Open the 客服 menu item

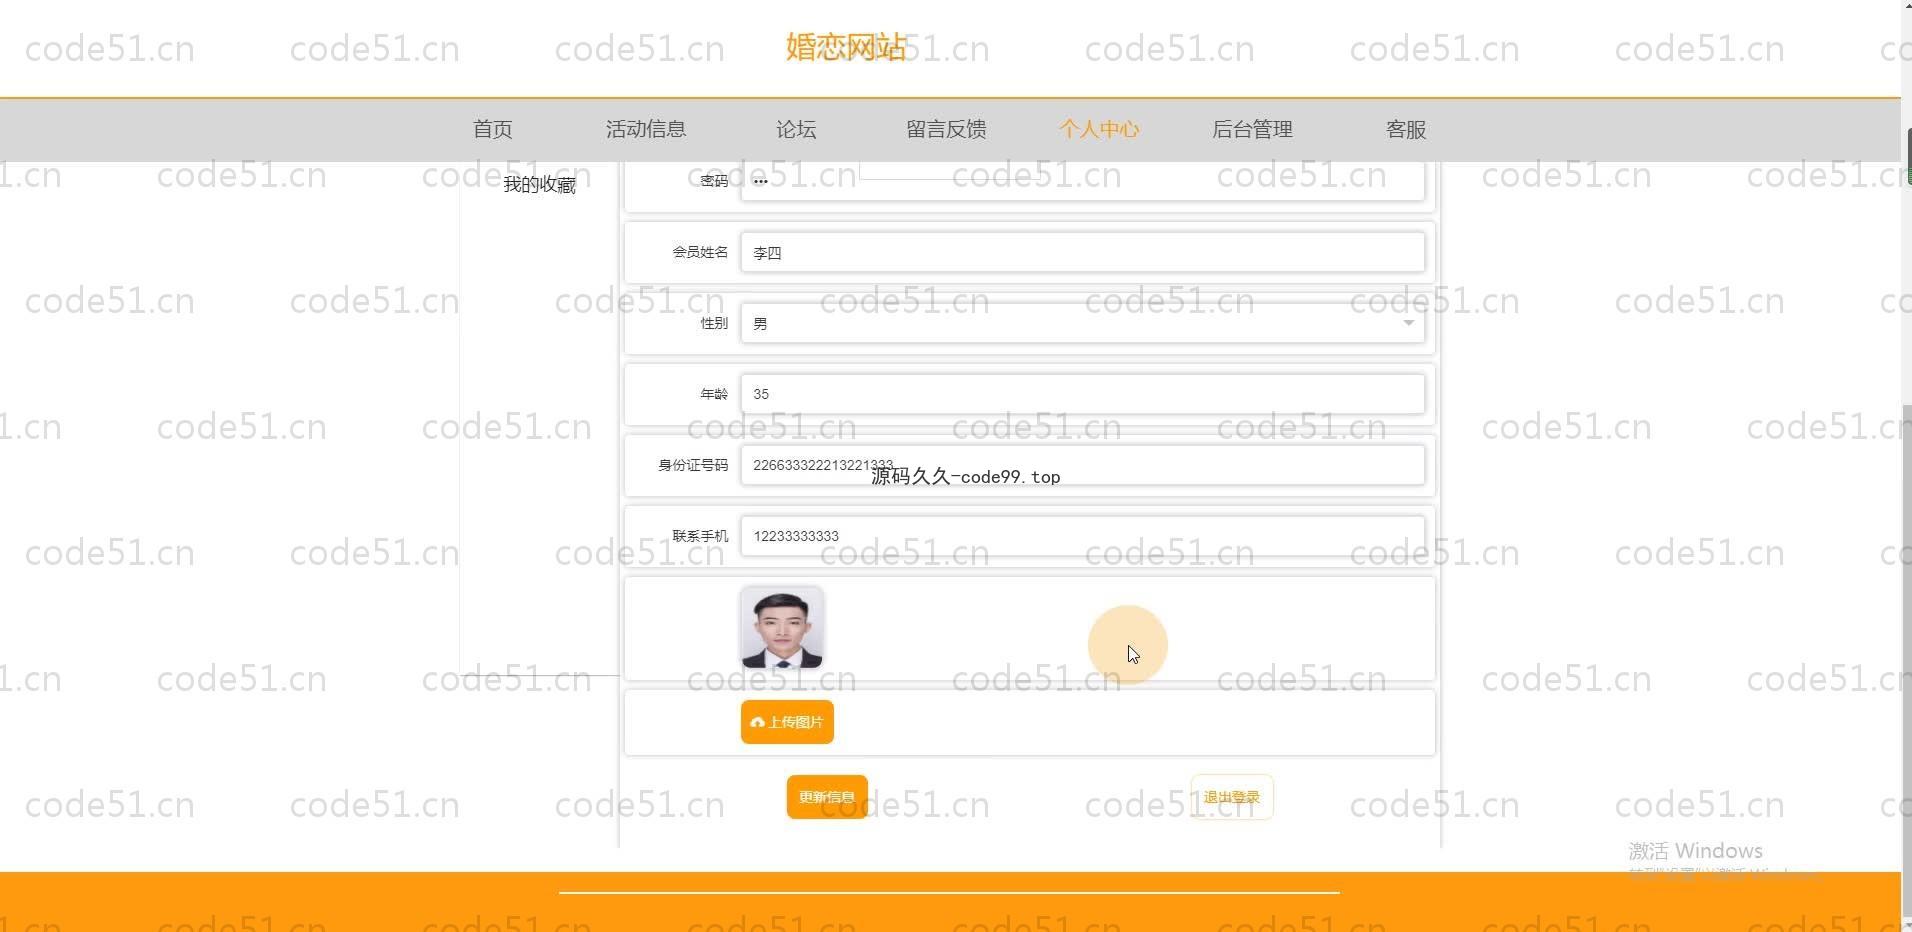(x=1405, y=129)
